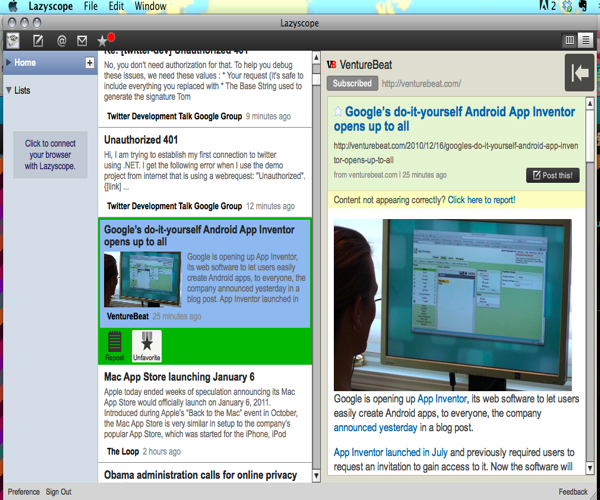Click Sign Out in the bottom bar
Viewport: 600px width, 500px height.
click(59, 492)
